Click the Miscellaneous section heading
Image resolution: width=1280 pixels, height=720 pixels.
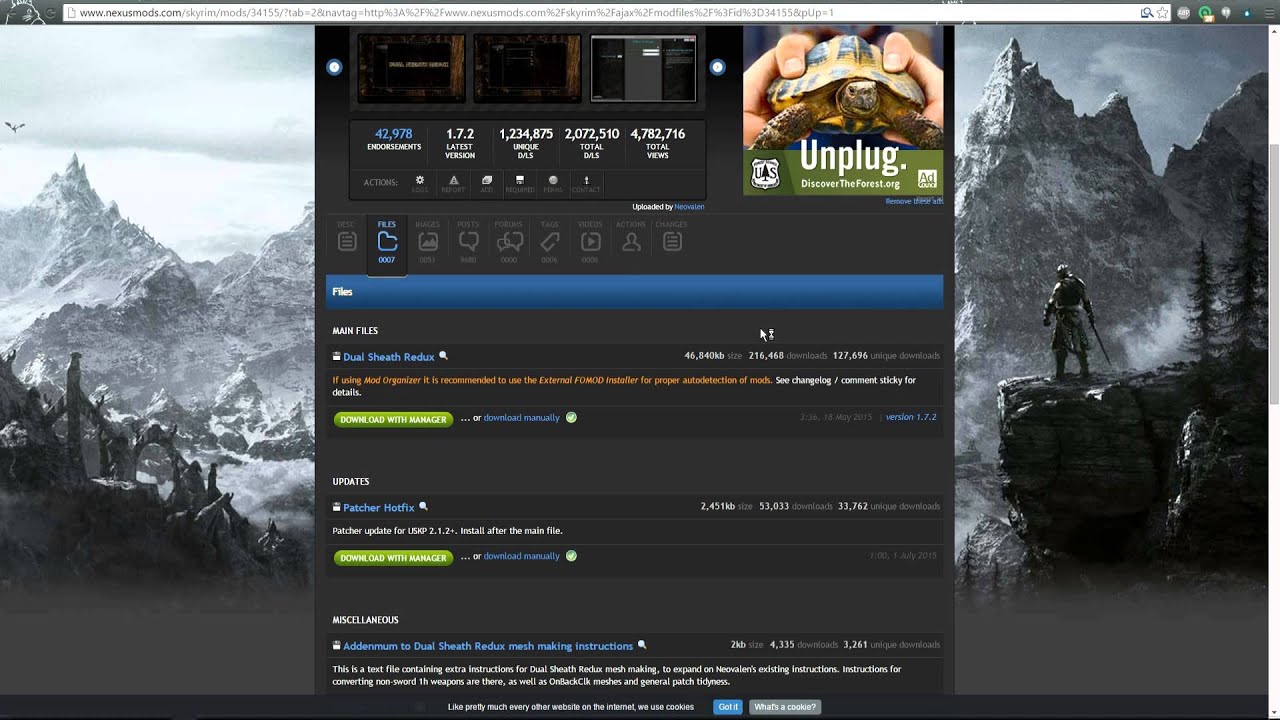(x=365, y=620)
